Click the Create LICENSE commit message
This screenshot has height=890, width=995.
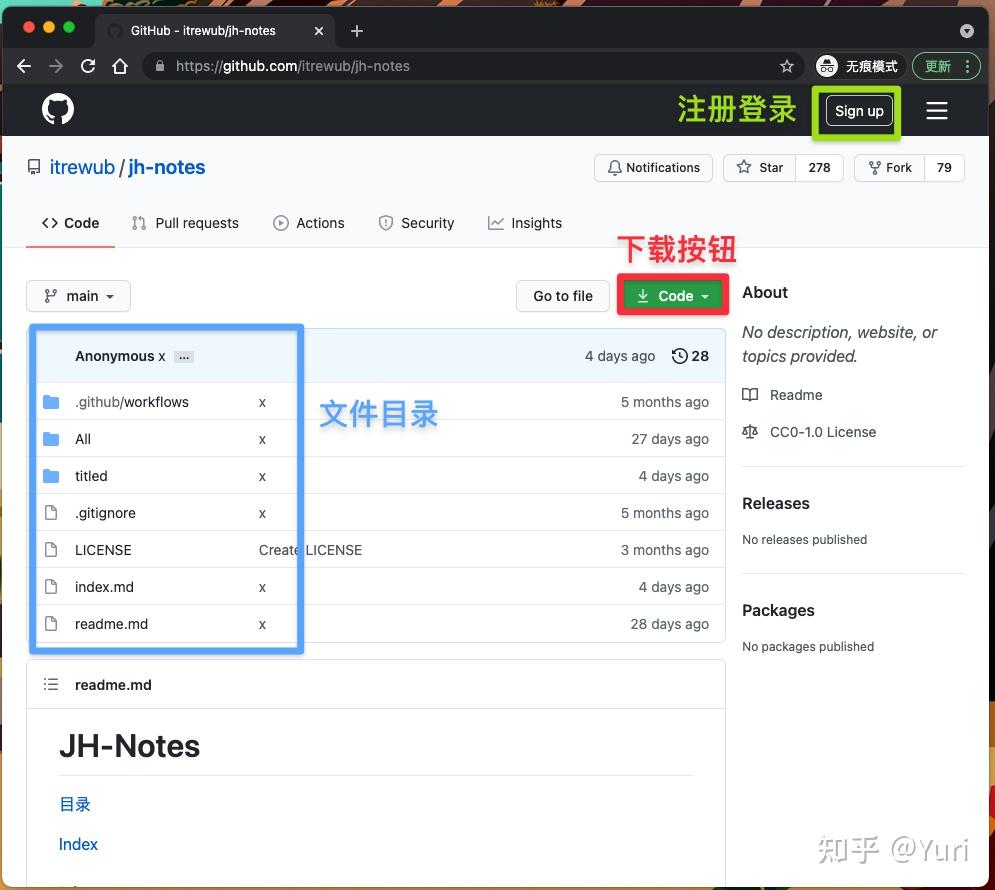point(310,550)
